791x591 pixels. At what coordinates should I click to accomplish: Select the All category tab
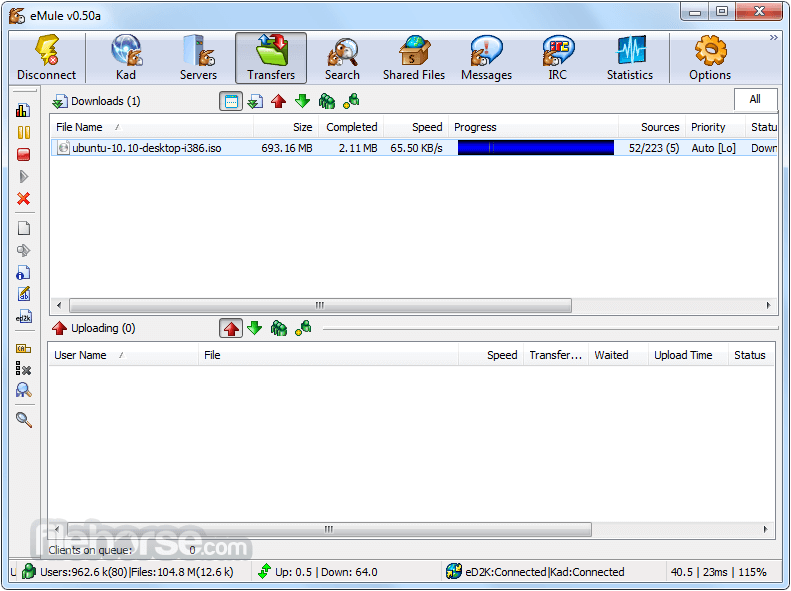coord(755,99)
